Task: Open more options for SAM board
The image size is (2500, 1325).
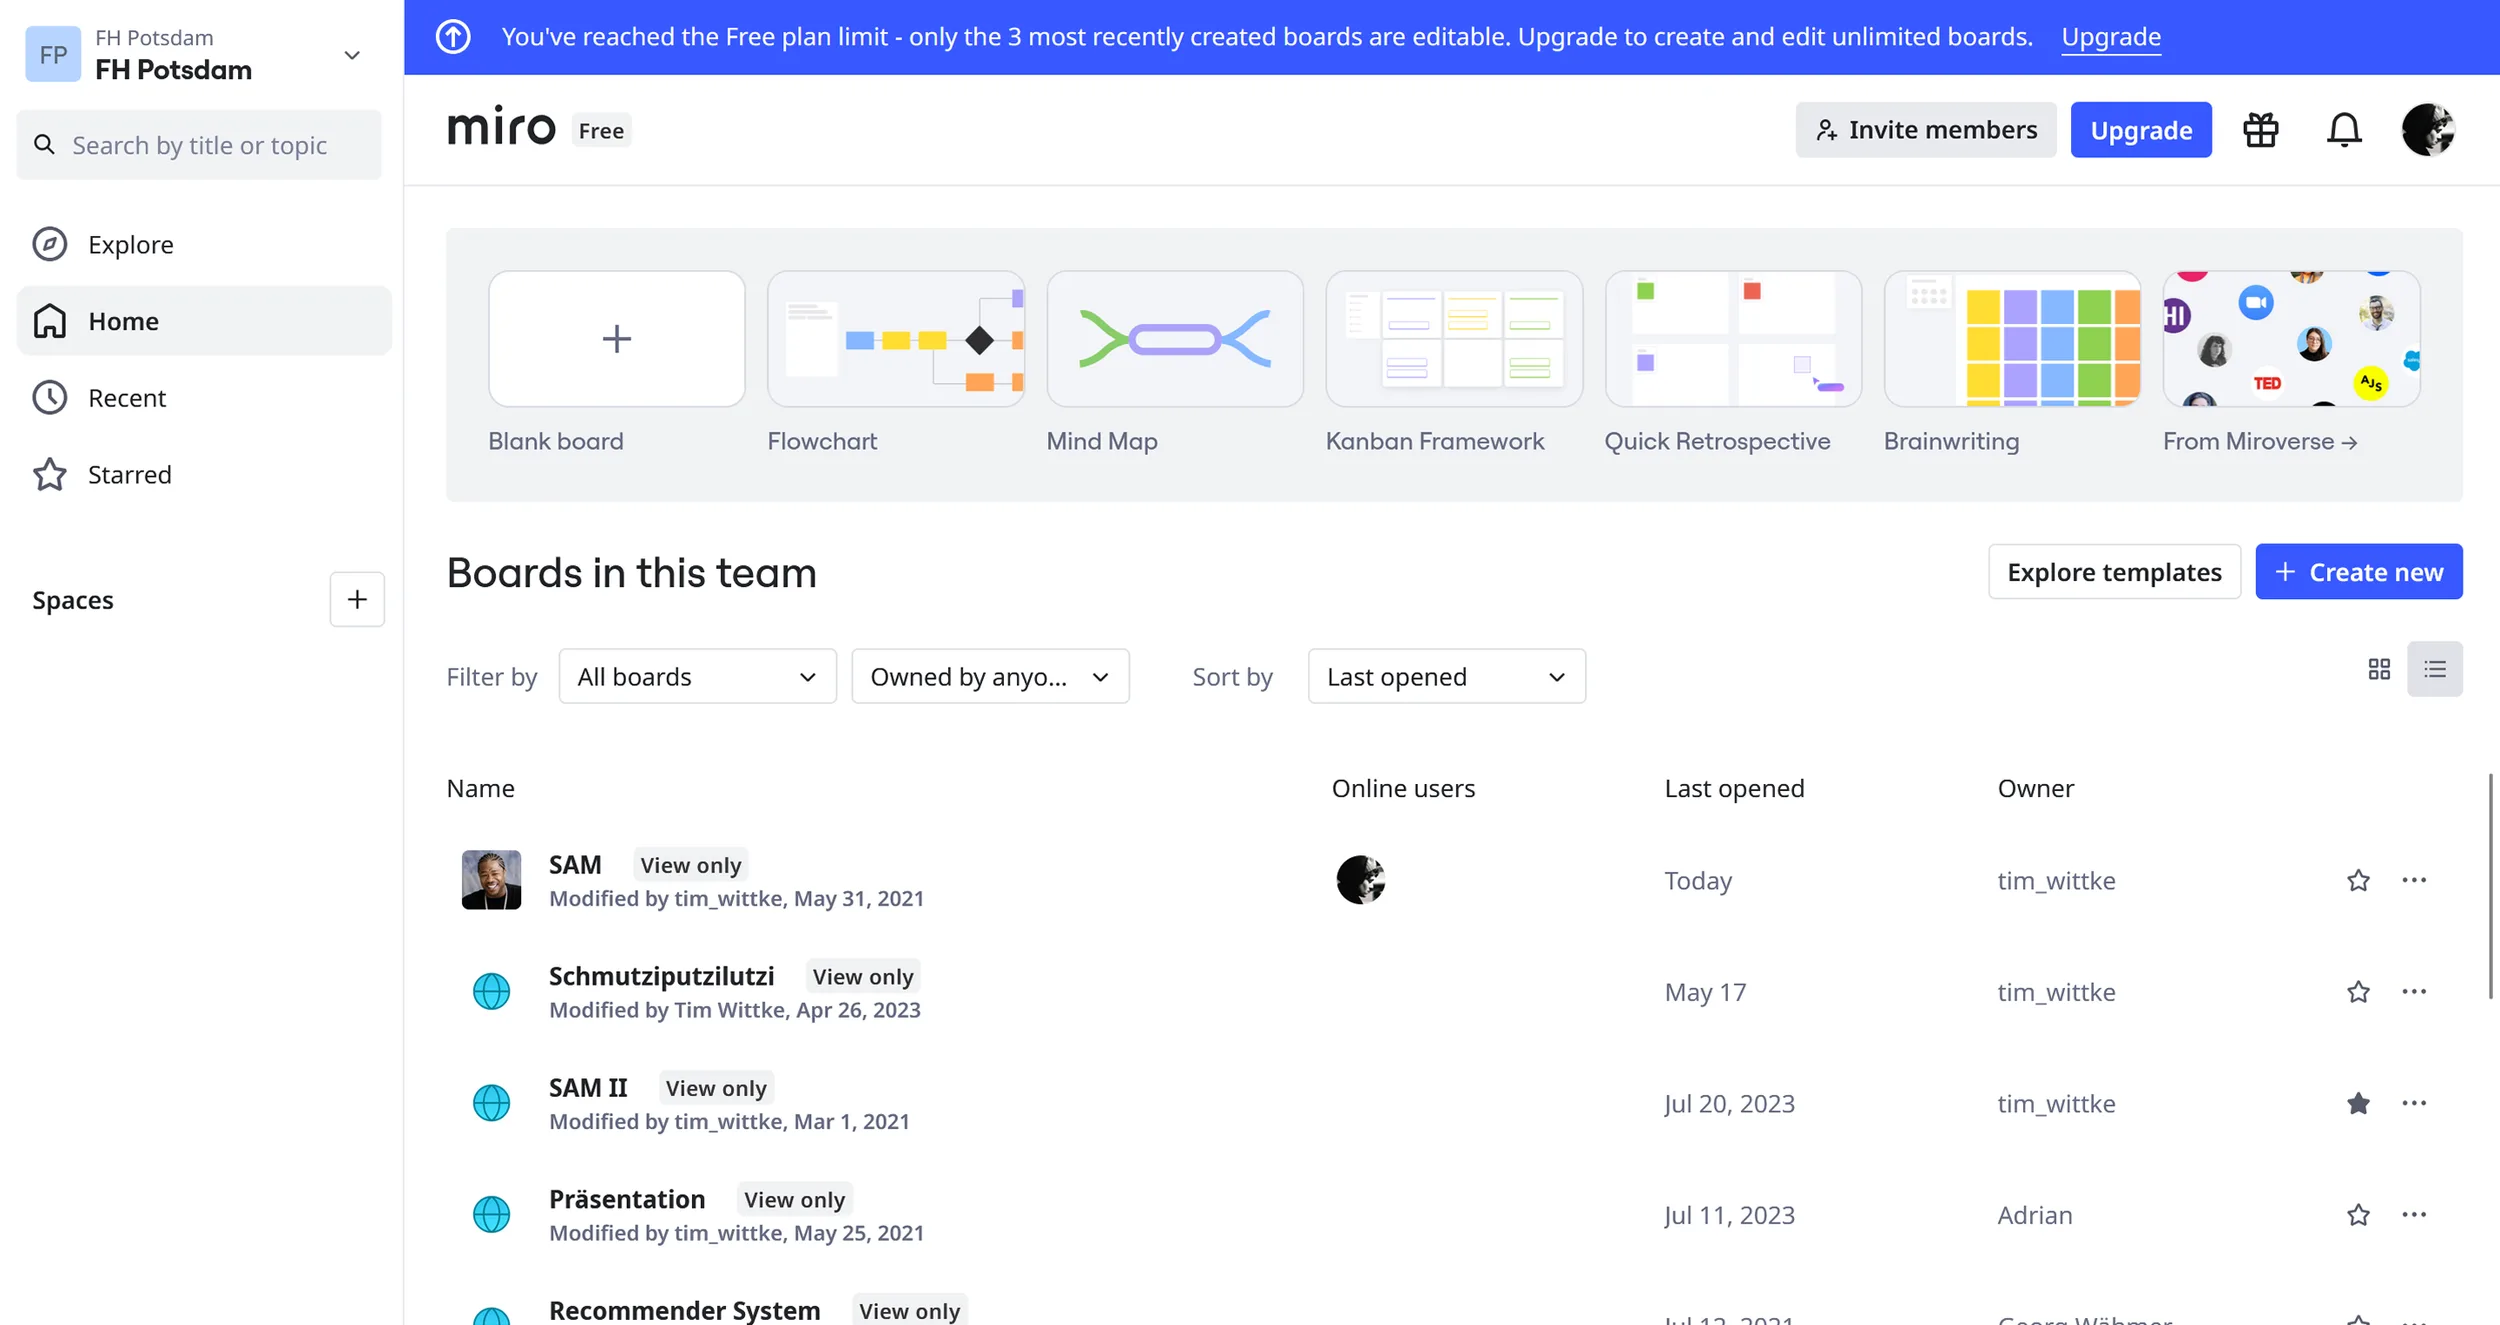Action: pyautogui.click(x=2414, y=880)
